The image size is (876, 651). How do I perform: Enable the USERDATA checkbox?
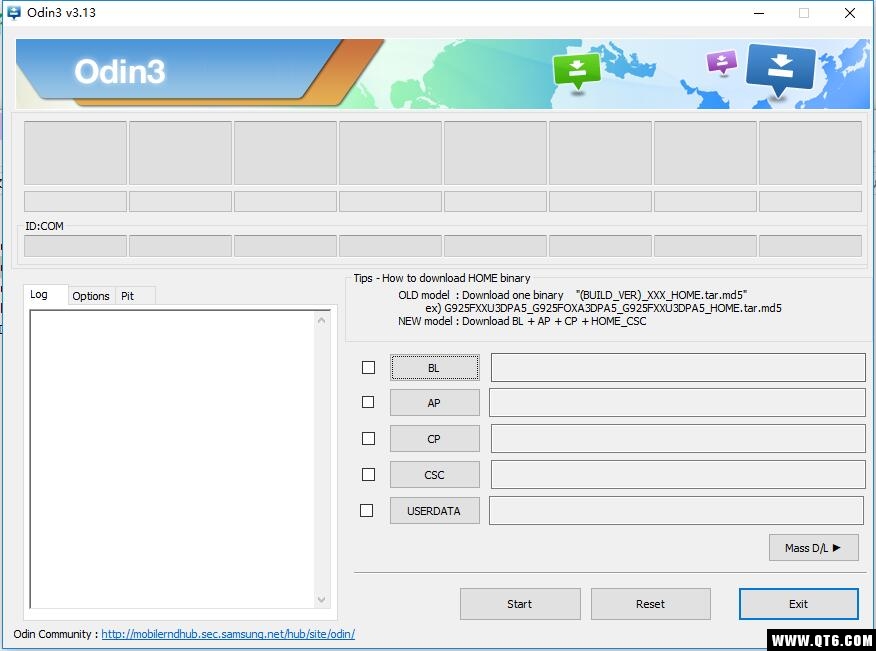(x=366, y=510)
